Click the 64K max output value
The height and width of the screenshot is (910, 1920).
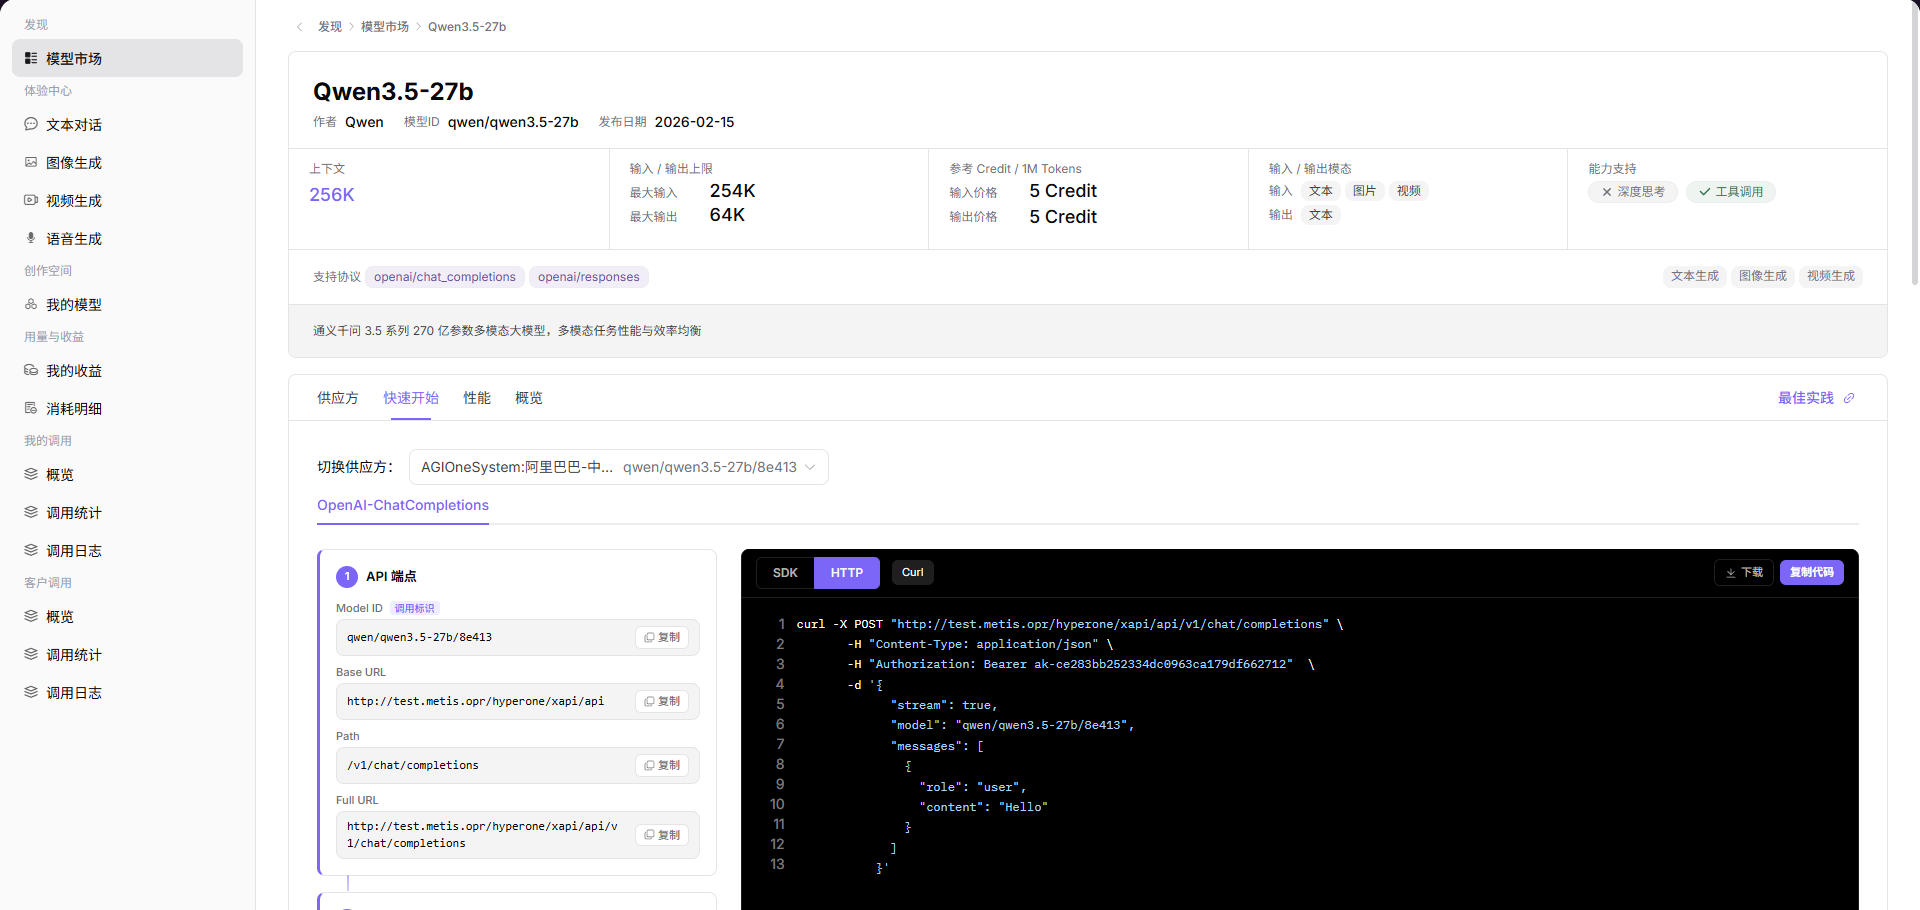pos(727,215)
